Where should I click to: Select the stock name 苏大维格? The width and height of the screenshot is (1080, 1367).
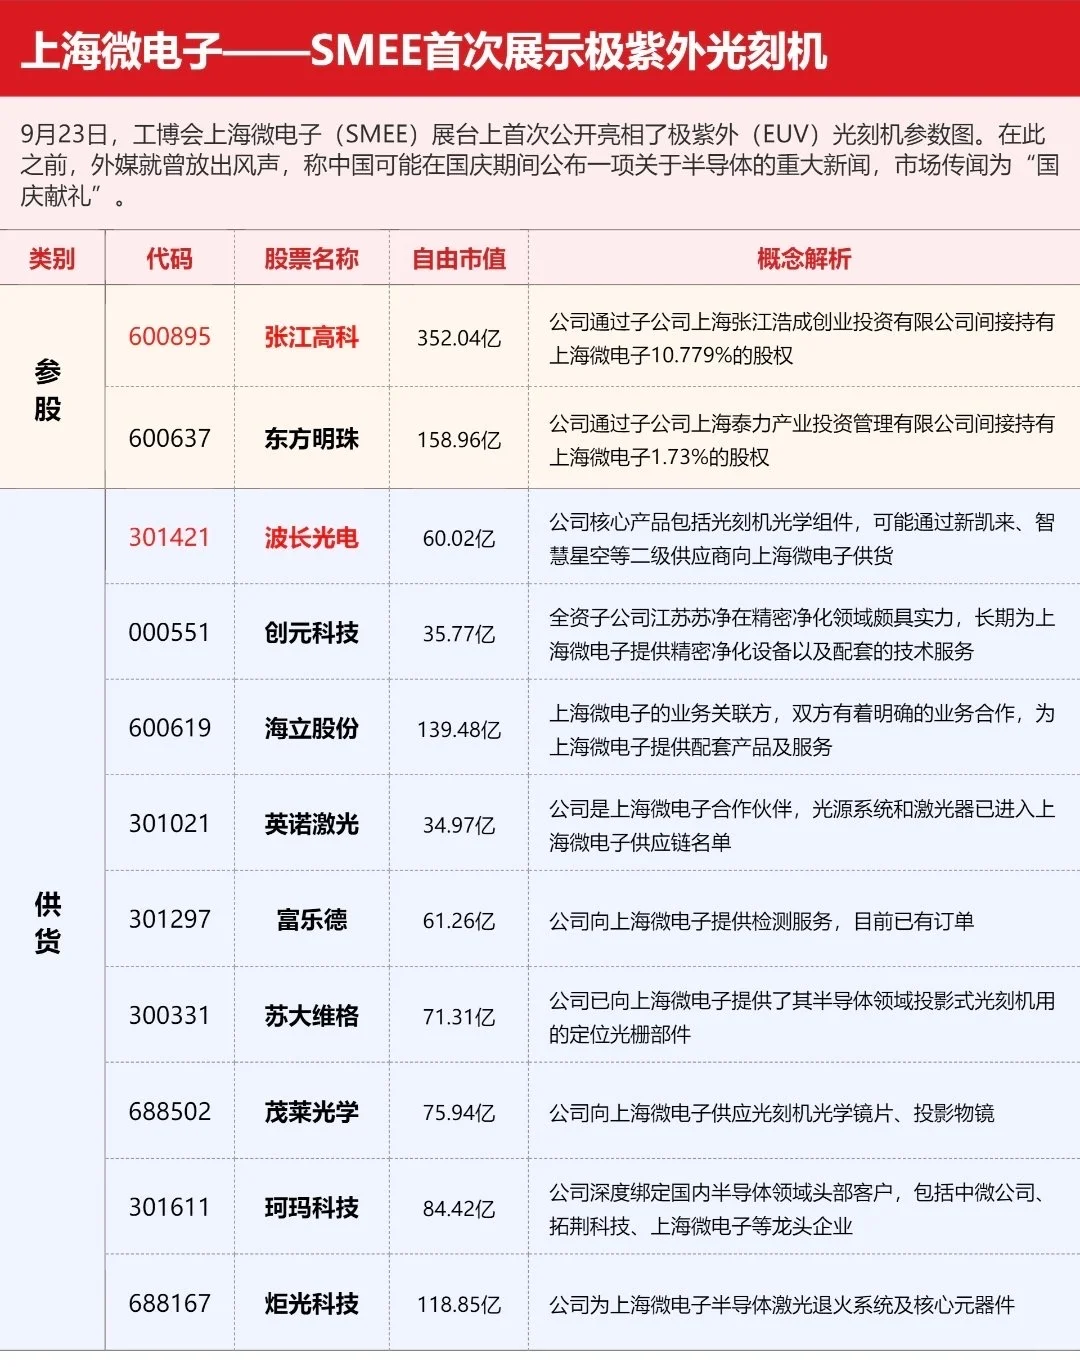point(310,1015)
